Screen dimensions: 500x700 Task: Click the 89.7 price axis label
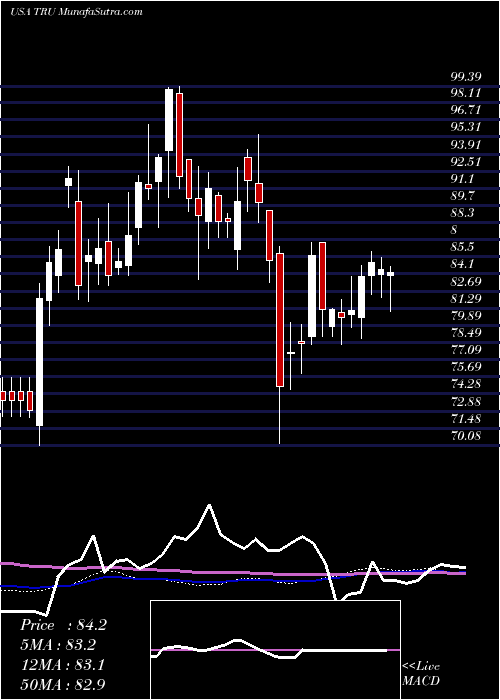[x=463, y=196]
